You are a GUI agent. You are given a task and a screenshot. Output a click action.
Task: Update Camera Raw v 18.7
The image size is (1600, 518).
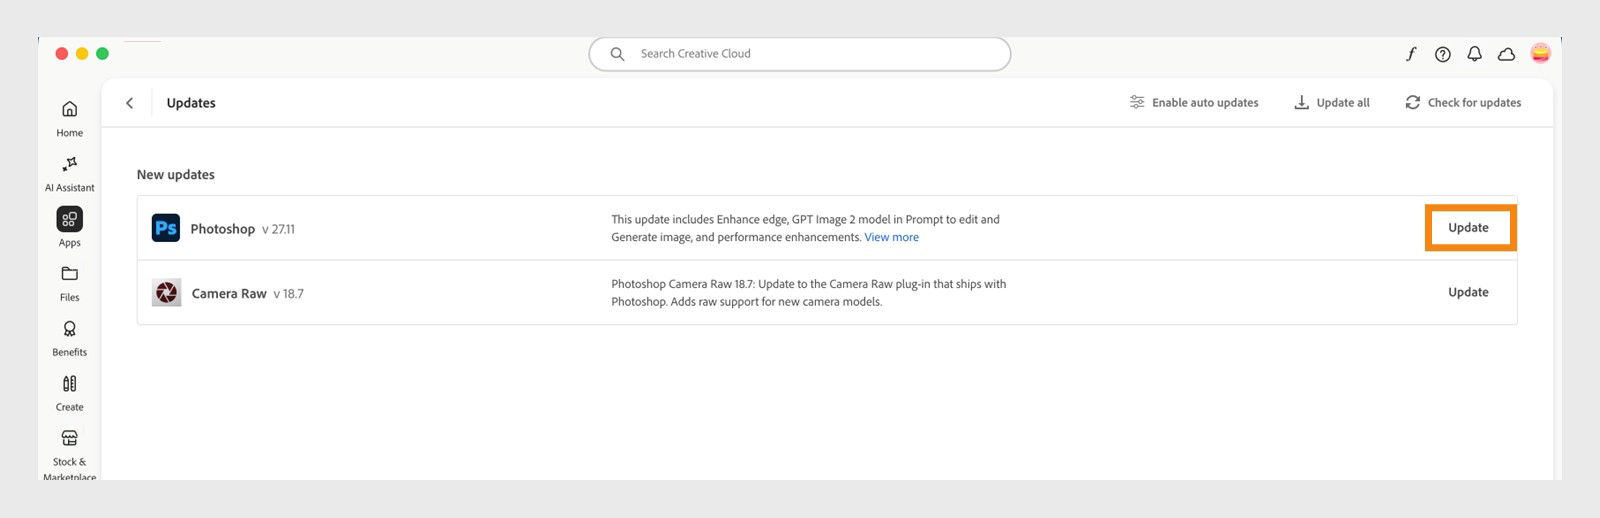[1468, 292]
